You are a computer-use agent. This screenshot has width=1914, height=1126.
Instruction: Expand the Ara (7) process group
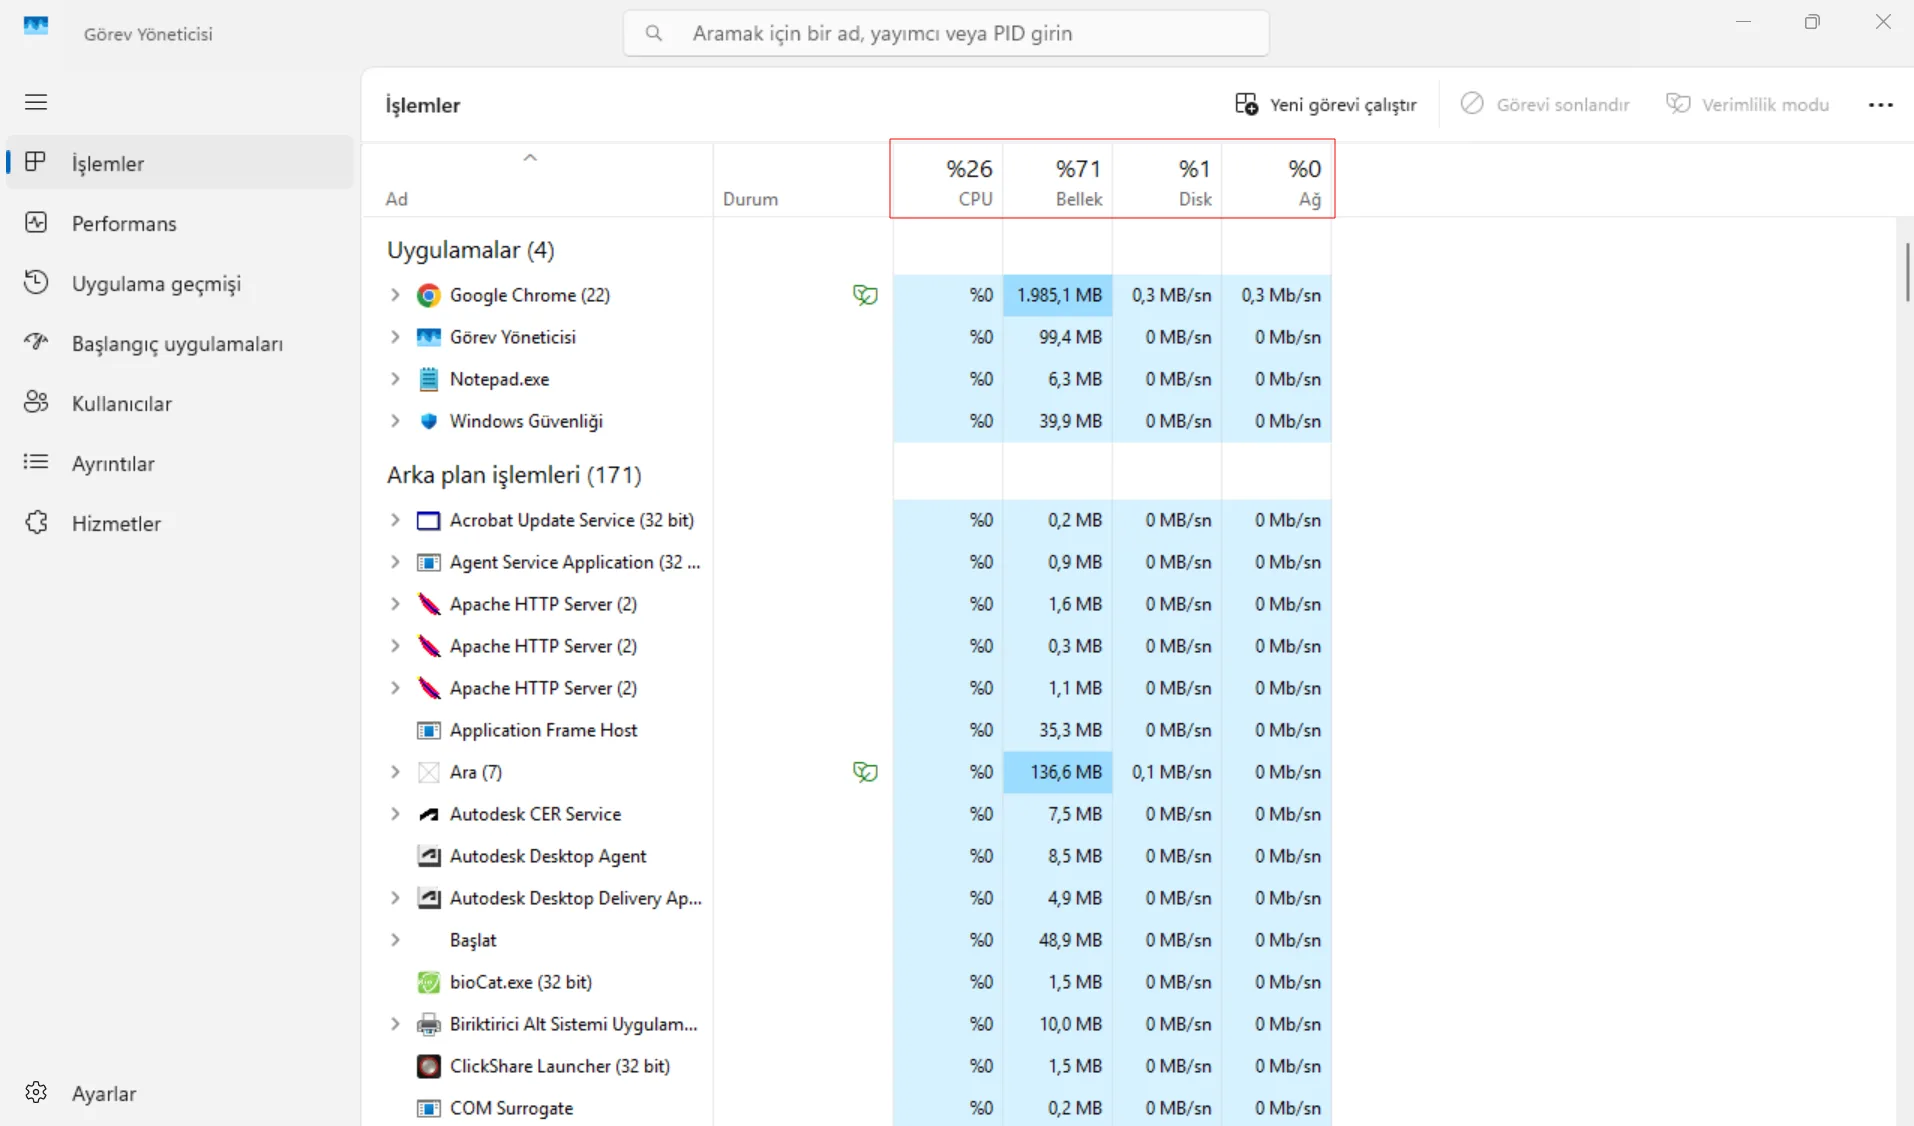395,772
